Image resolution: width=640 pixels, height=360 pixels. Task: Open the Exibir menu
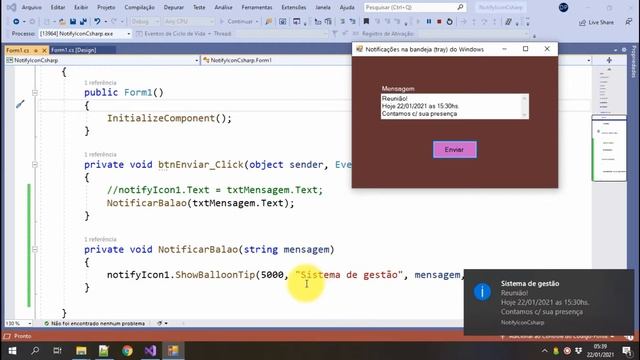(81, 7)
